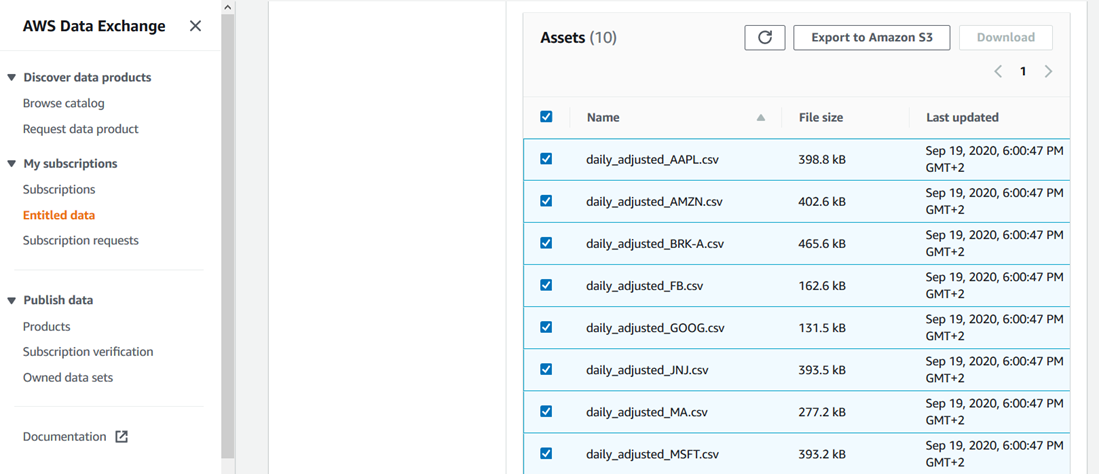Select daily_adjusted_JNJ.csv file name

pos(646,370)
